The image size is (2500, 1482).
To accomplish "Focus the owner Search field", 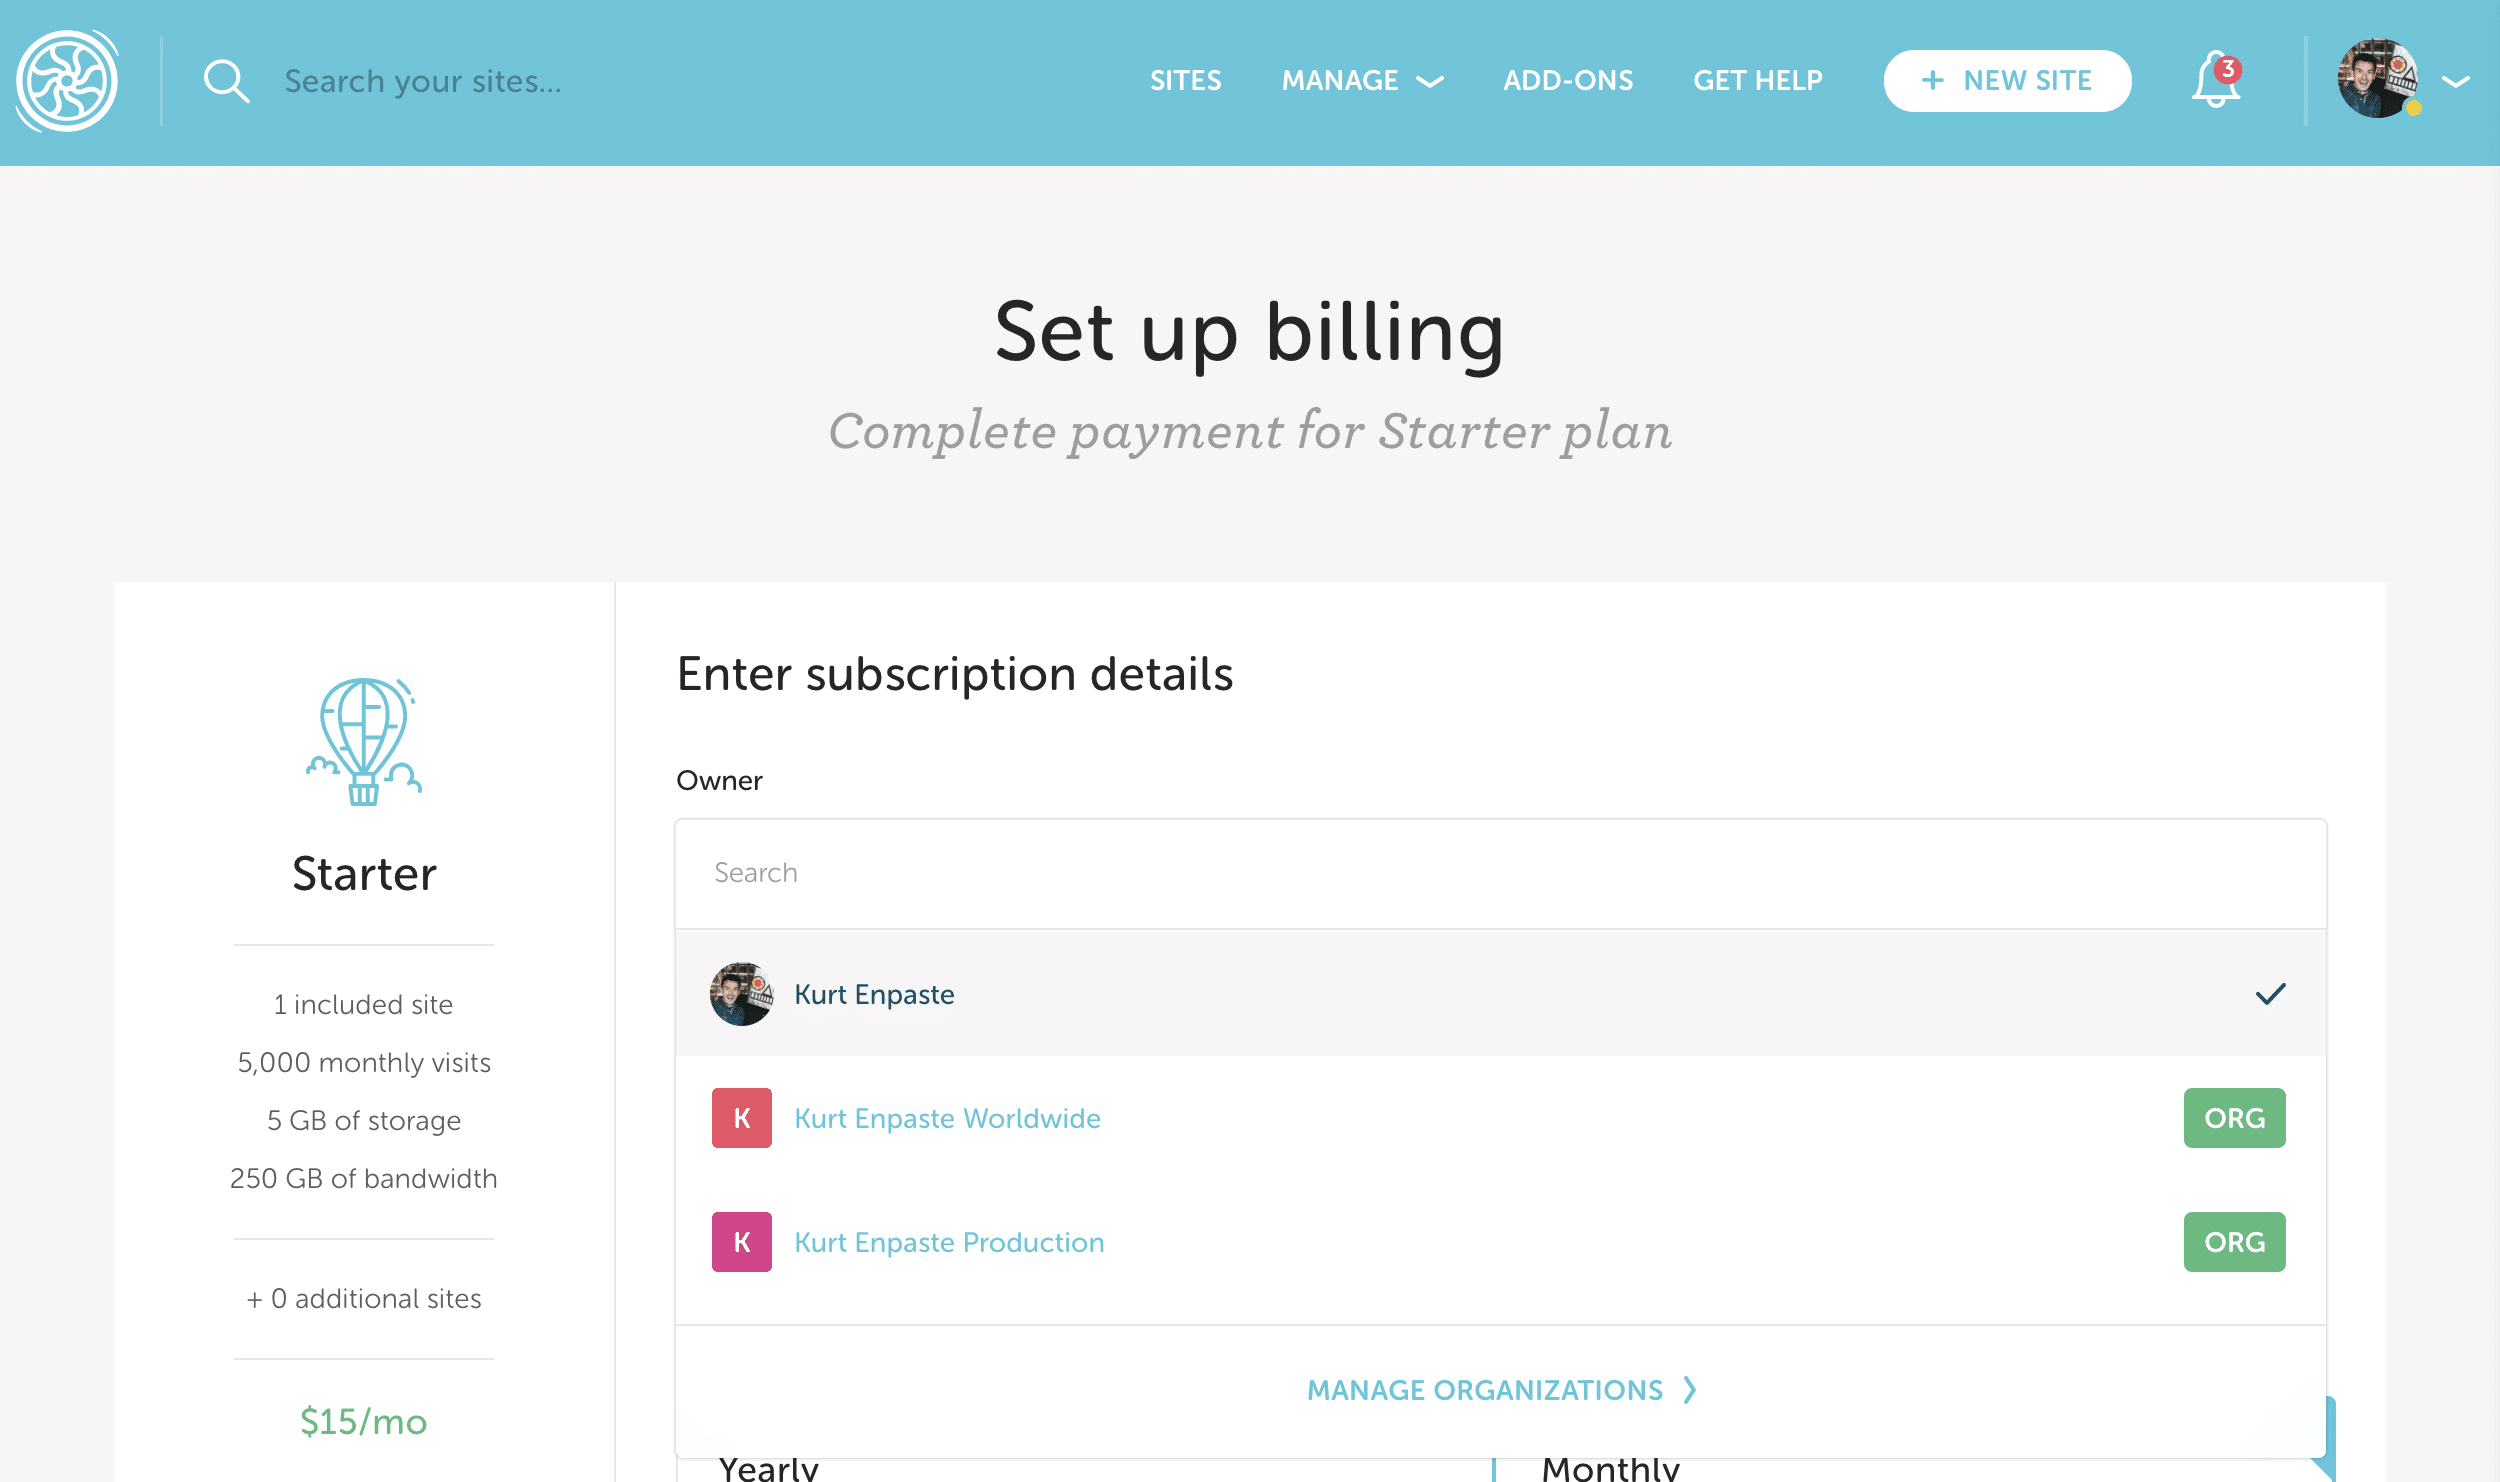I will (x=1500, y=873).
